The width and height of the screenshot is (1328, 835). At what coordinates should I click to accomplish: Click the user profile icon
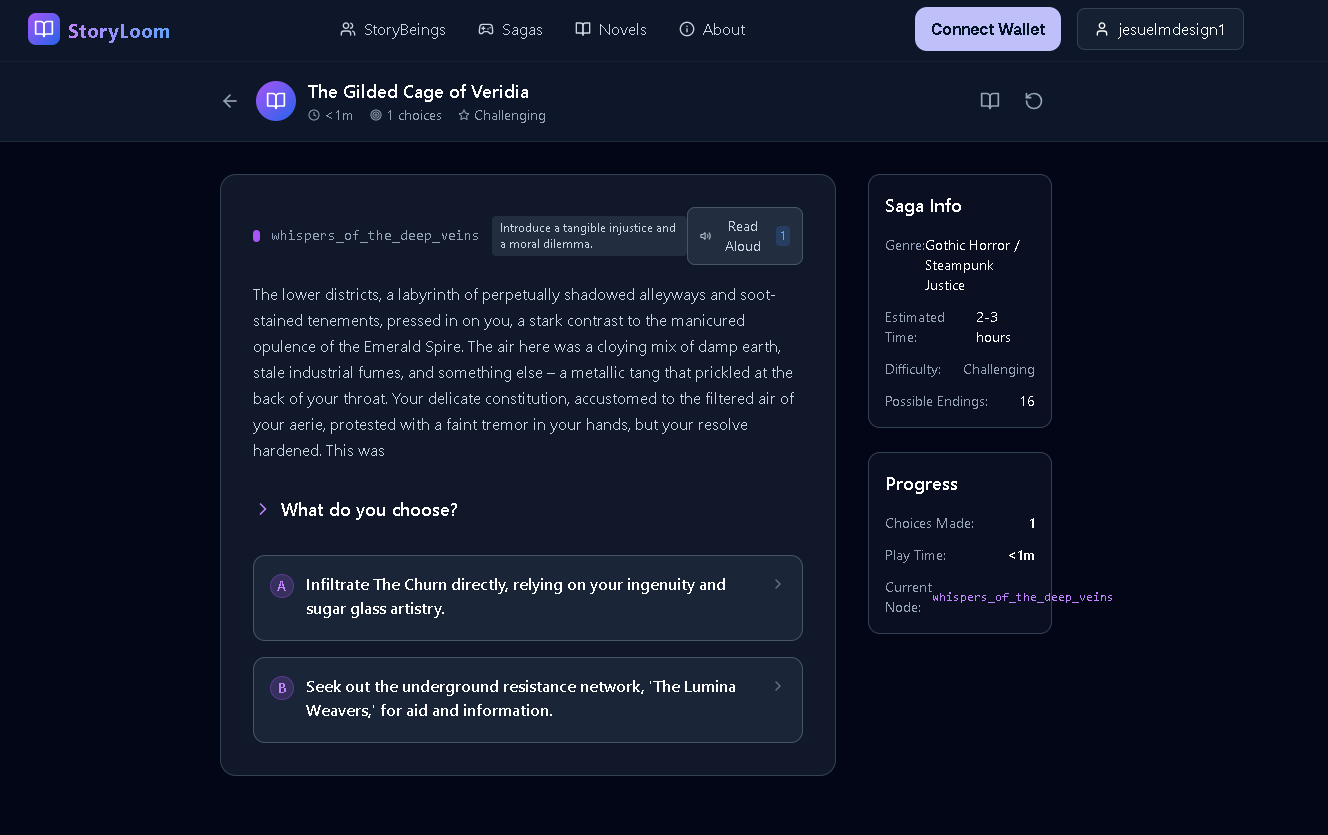click(1102, 29)
